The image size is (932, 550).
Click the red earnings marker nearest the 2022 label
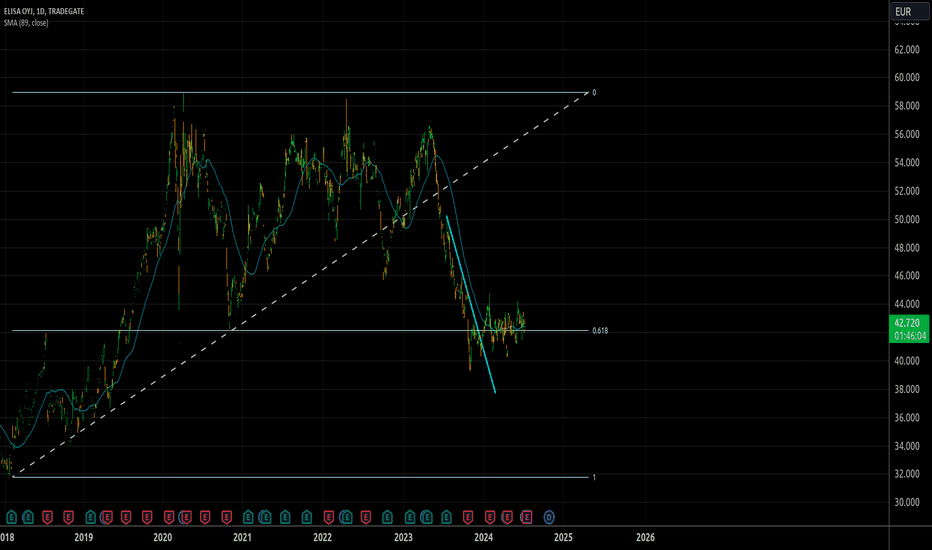point(328,517)
